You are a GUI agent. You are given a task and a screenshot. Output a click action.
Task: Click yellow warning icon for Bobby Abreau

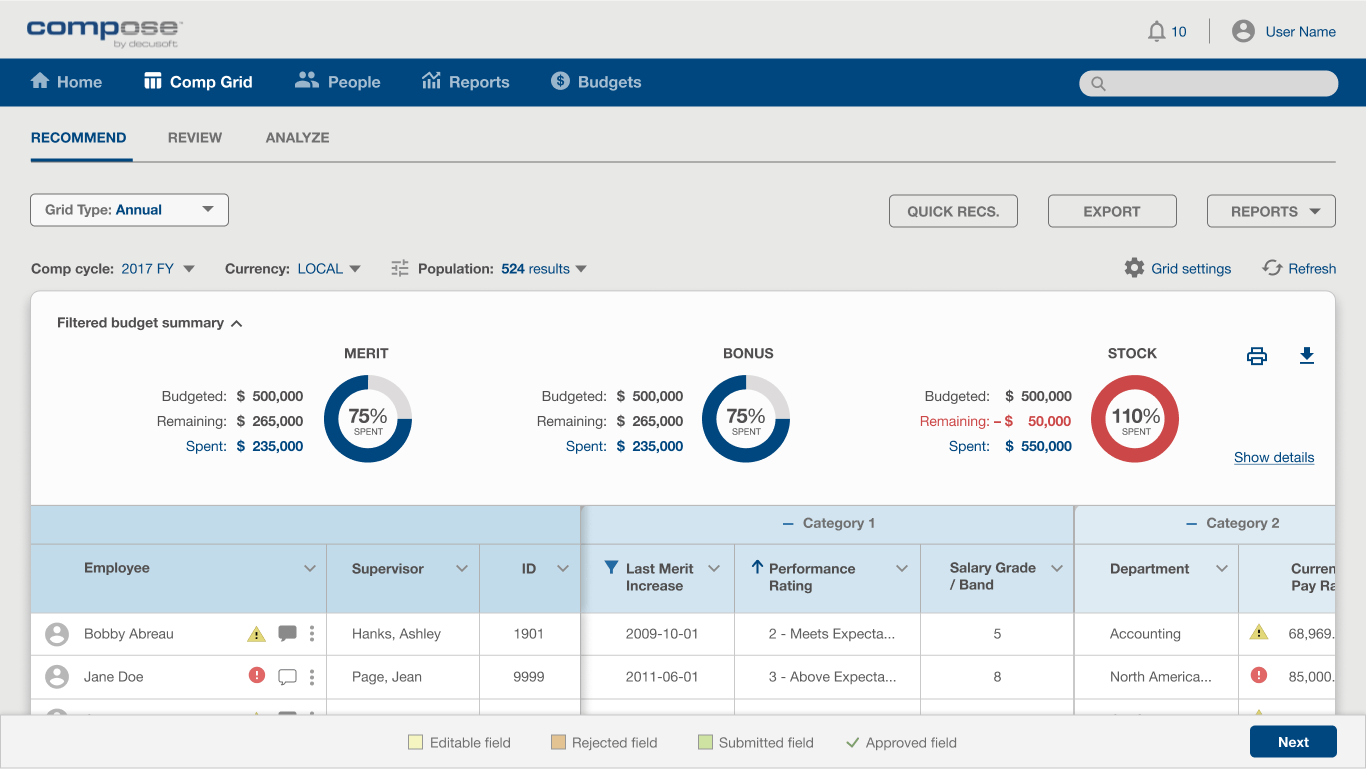[x=257, y=633]
